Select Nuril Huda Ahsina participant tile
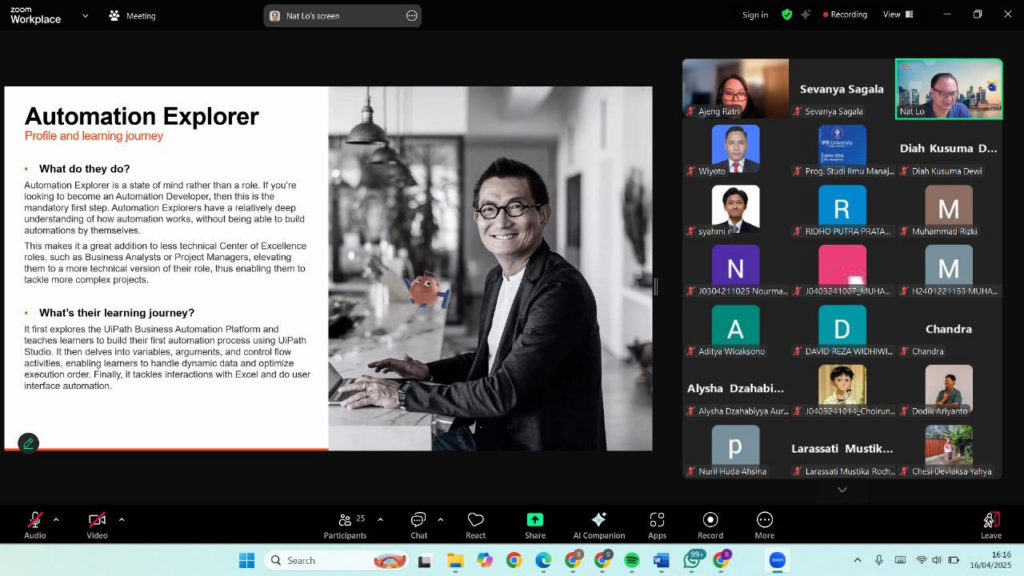 point(735,449)
